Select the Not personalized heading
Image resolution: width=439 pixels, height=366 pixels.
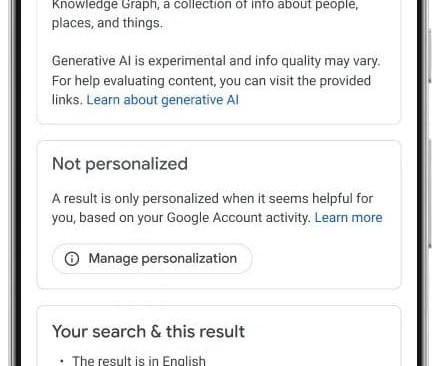pos(120,164)
